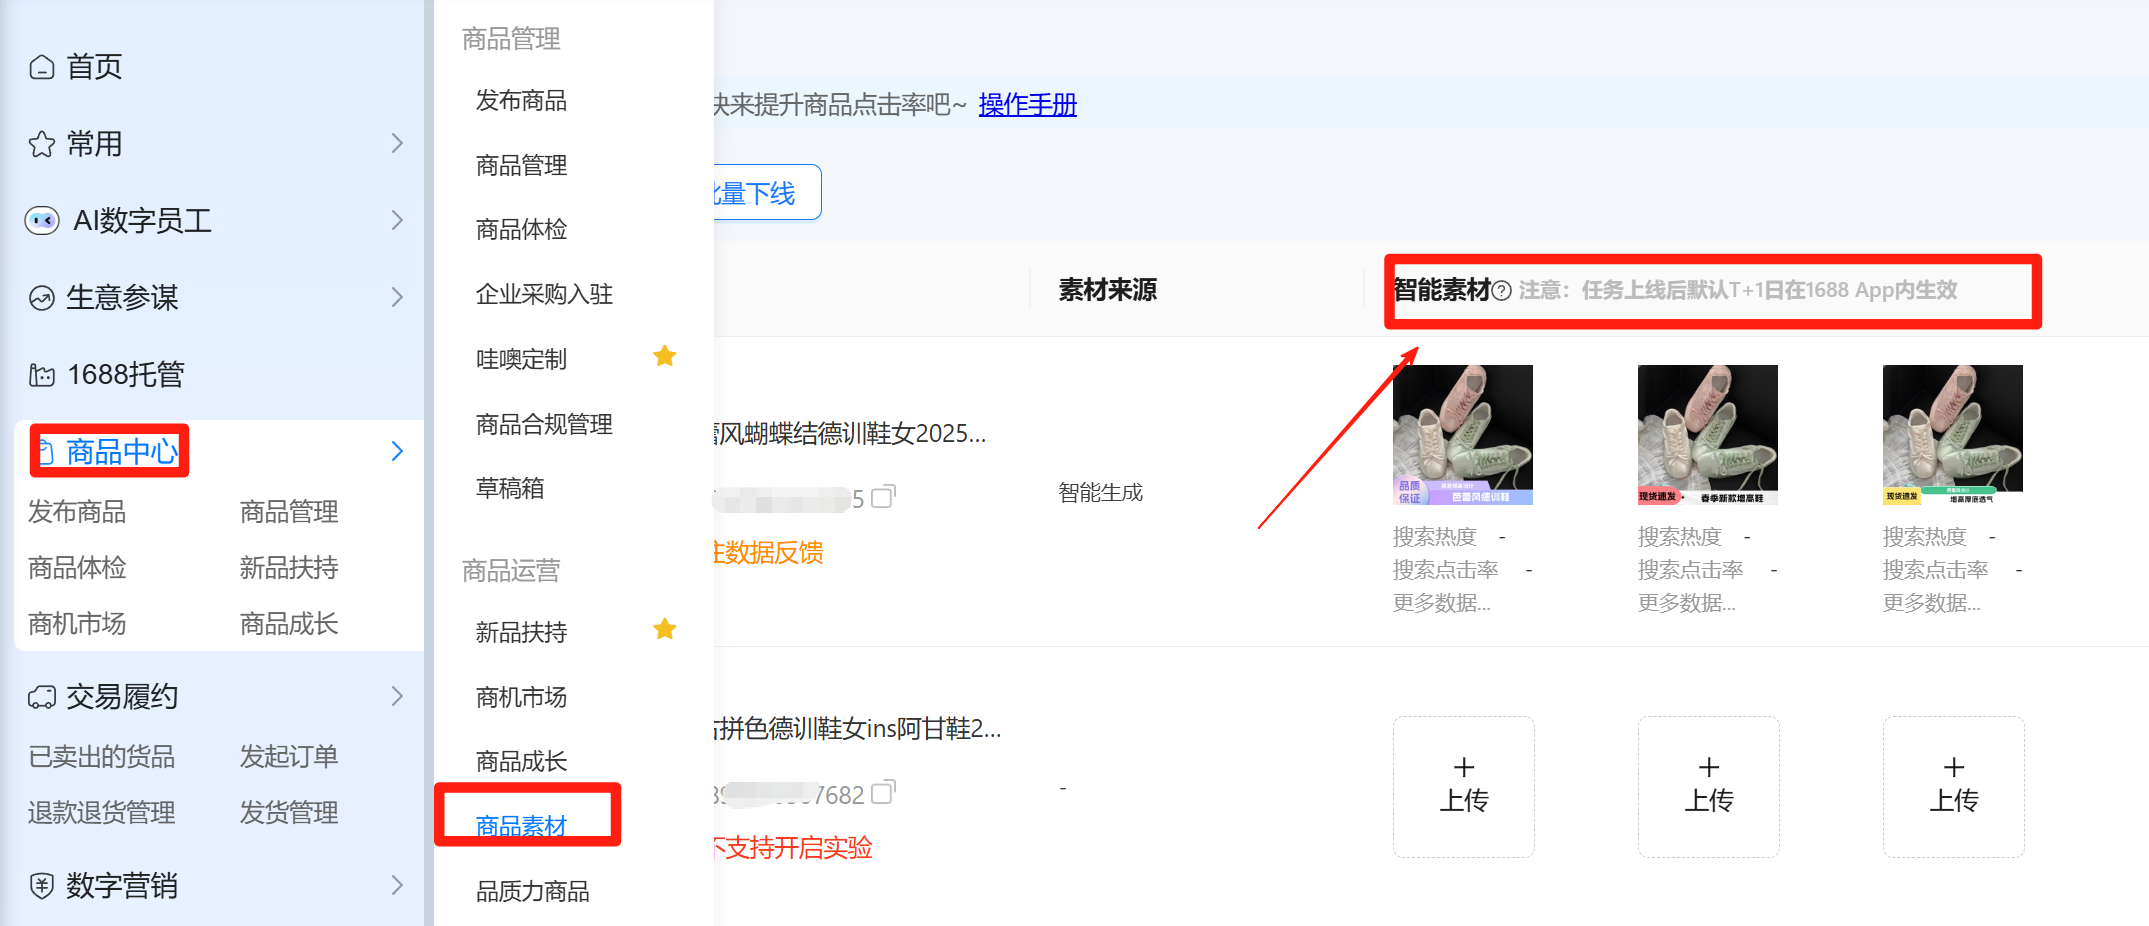2149x926 pixels.
Task: Toggle the favorite star next to 哇噢定制
Action: pos(665,356)
